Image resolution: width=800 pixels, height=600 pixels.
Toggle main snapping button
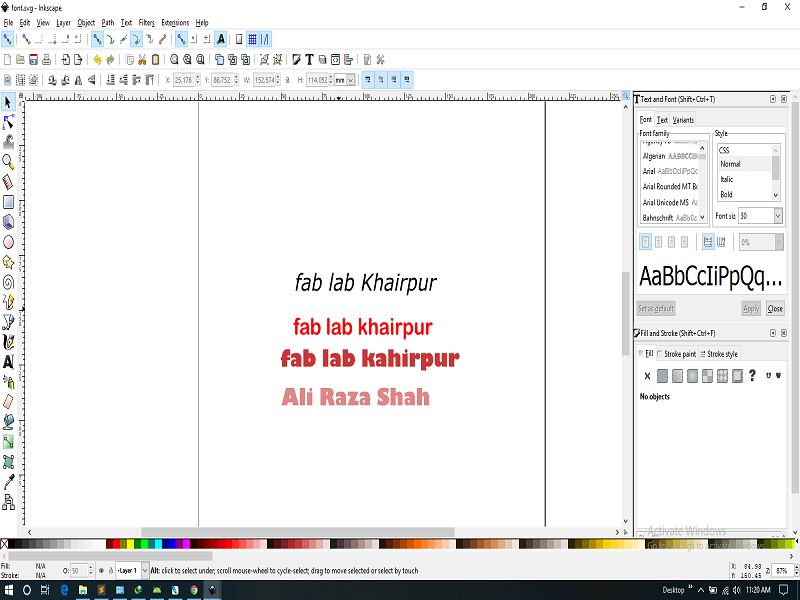[x=7, y=39]
